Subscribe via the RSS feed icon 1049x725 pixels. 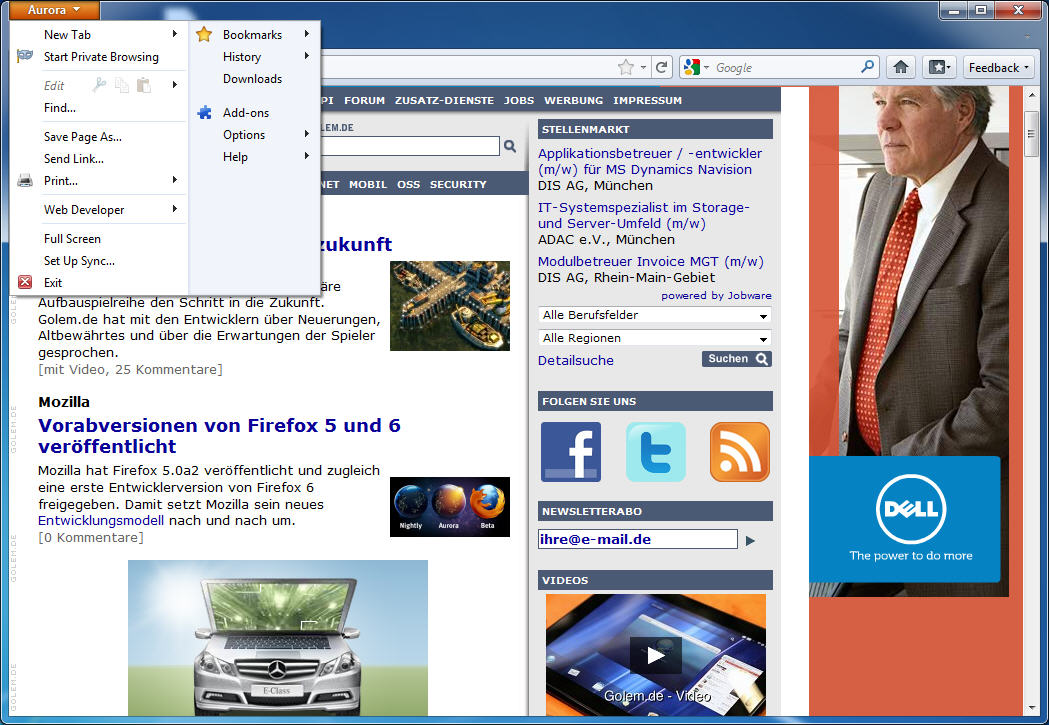(x=739, y=451)
